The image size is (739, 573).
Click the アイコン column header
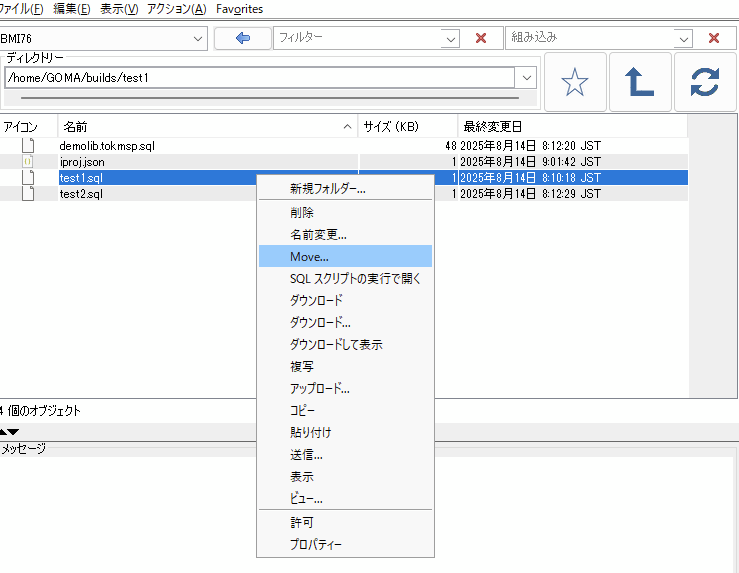[29, 127]
